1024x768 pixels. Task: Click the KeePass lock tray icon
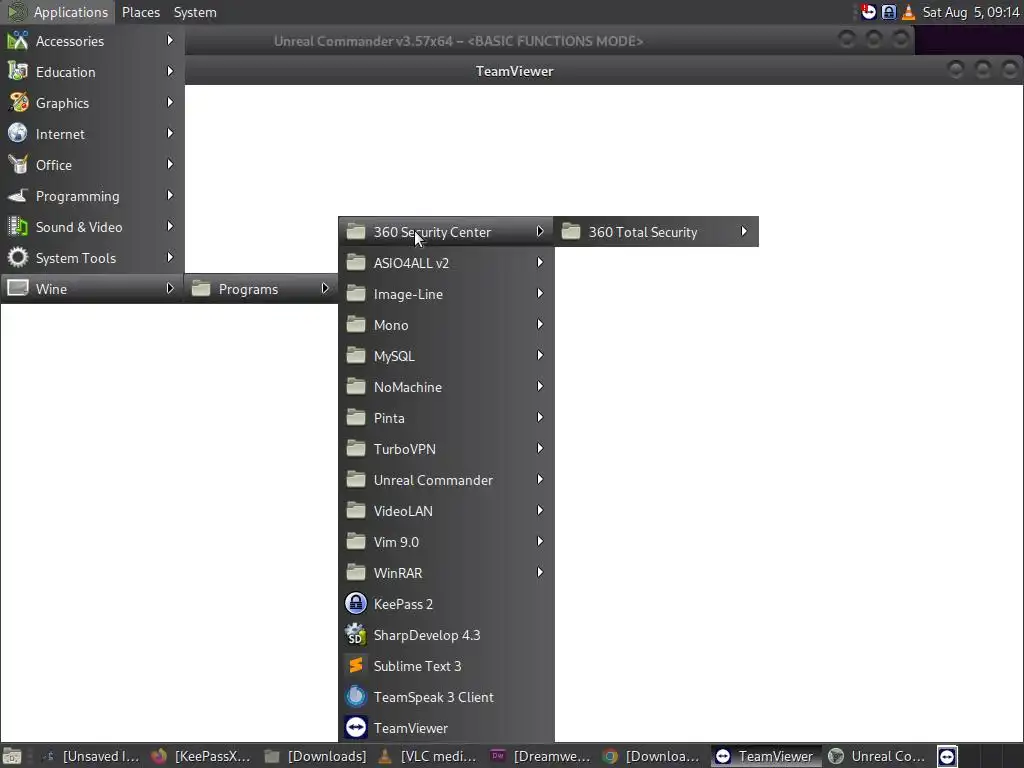(889, 12)
